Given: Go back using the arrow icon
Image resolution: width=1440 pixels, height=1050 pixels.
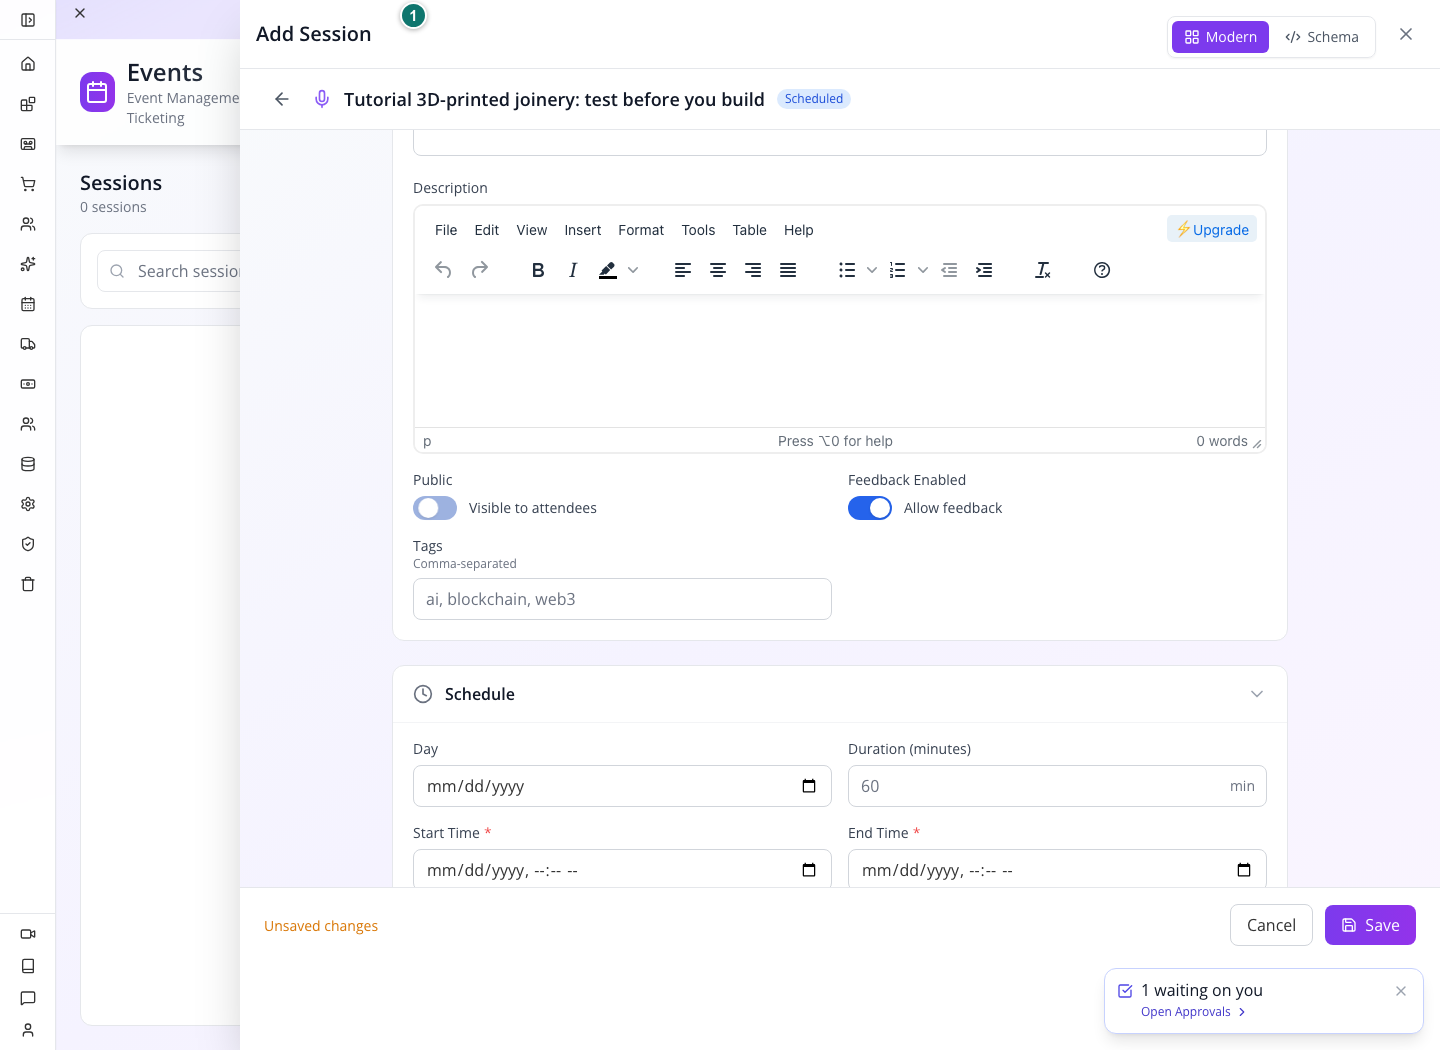Looking at the screenshot, I should point(282,99).
